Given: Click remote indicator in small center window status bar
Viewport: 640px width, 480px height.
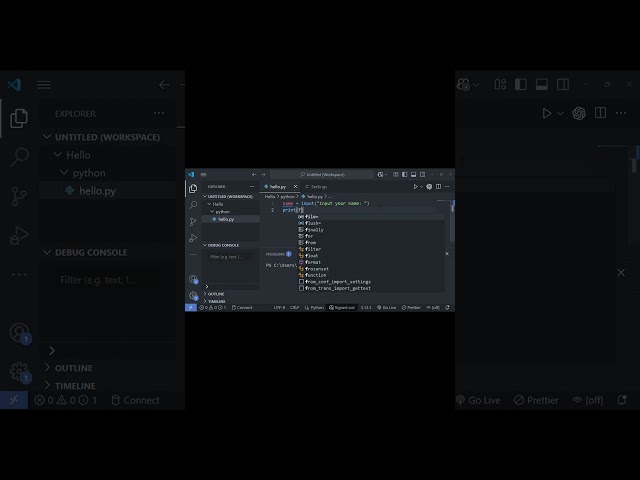Looking at the screenshot, I should click(191, 307).
